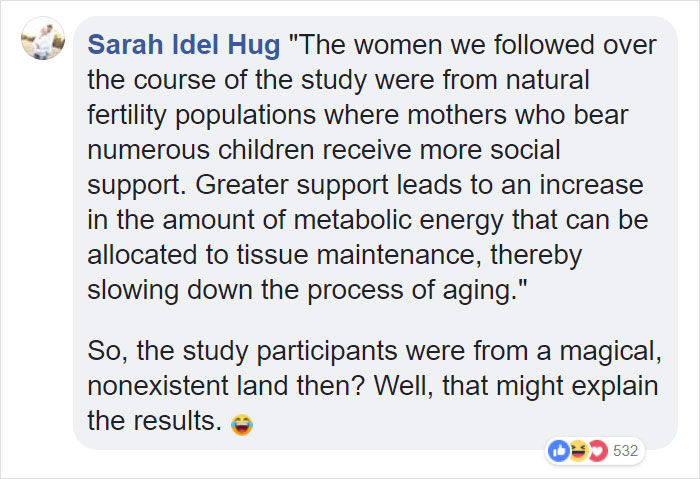This screenshot has width=700, height=479.
Task: Click the crying-laughing emoji after 'the results.'
Action: [240, 425]
